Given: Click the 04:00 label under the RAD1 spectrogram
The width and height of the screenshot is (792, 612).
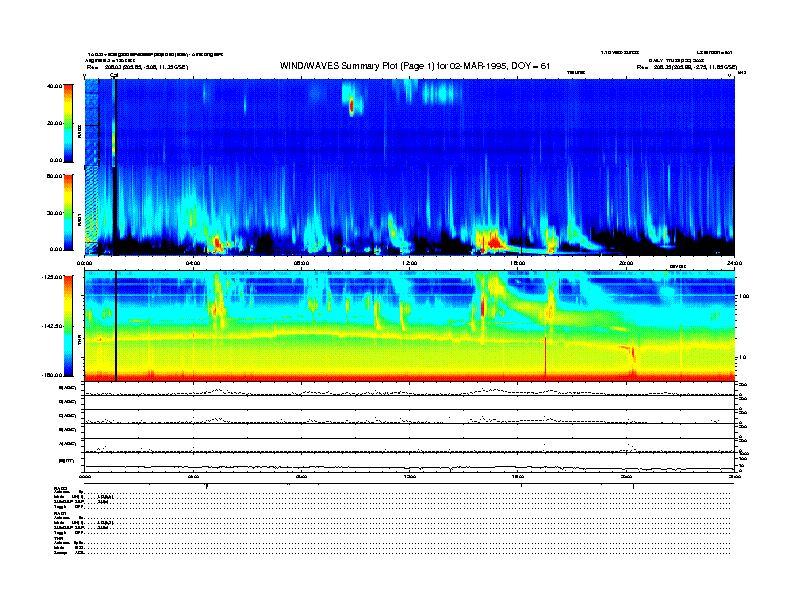Looking at the screenshot, I should coord(193,263).
